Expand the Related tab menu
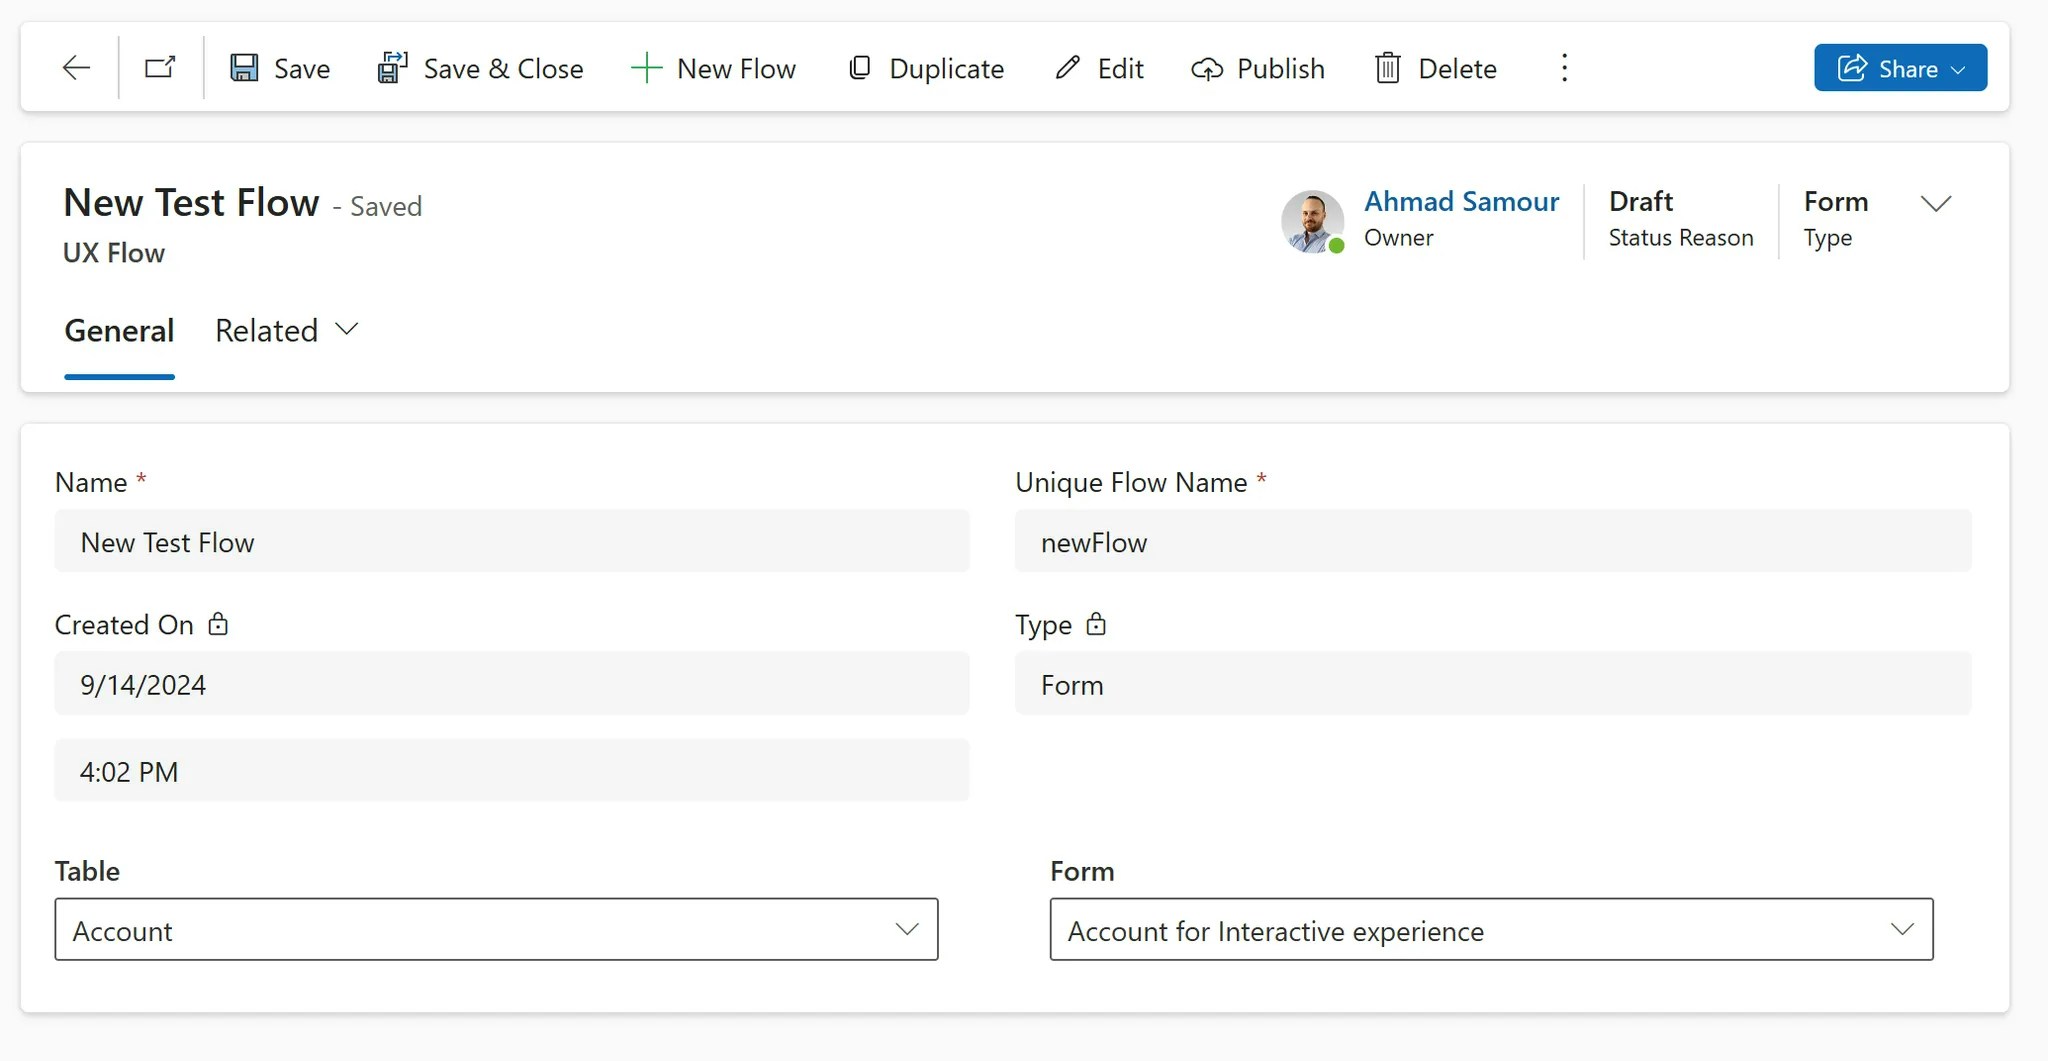The width and height of the screenshot is (2048, 1061). (x=286, y=331)
